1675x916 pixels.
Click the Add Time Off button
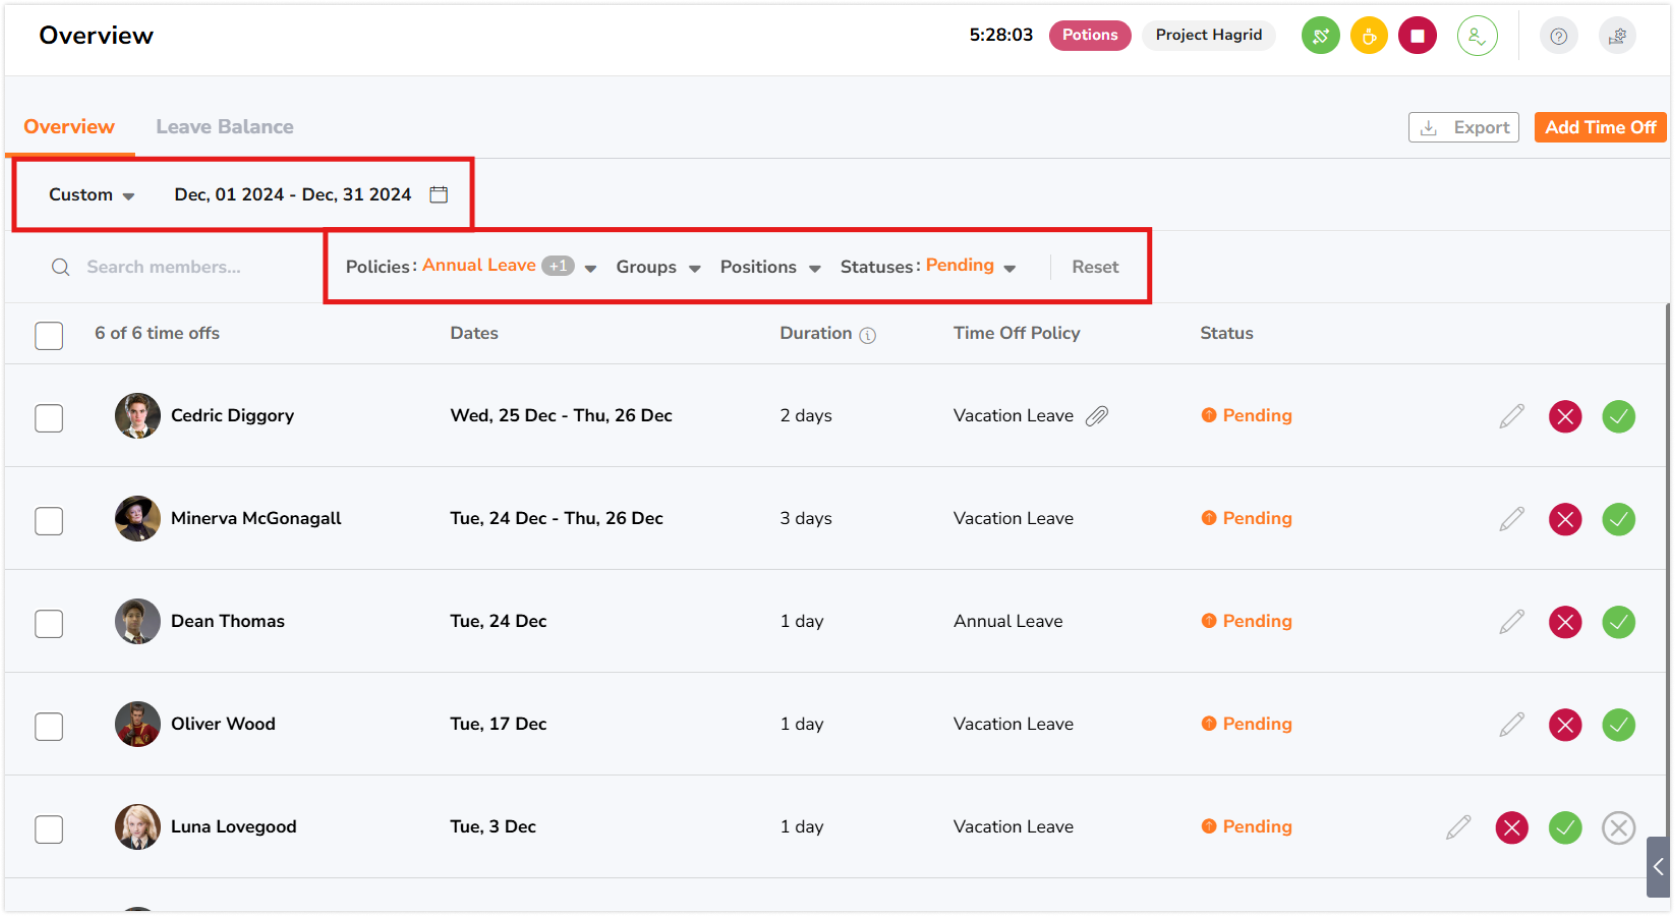(1600, 127)
